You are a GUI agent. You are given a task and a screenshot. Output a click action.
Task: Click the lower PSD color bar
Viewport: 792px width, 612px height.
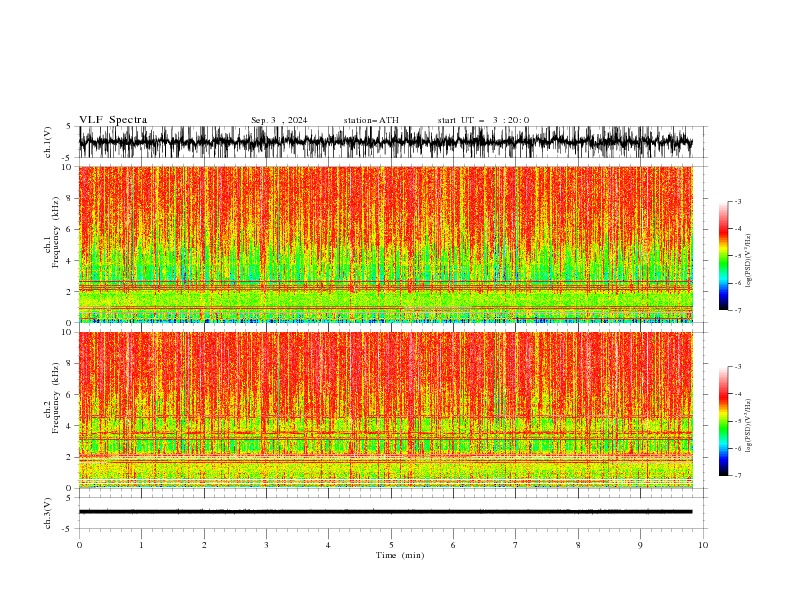click(723, 421)
